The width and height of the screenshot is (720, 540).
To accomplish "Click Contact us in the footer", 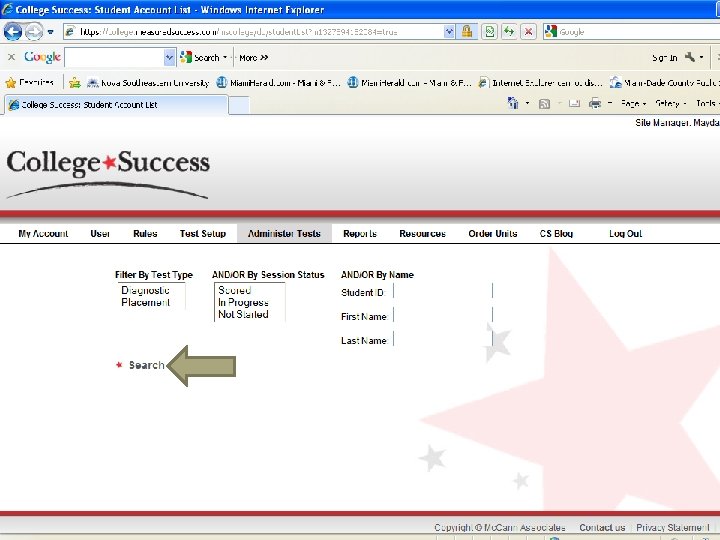I will [x=602, y=527].
